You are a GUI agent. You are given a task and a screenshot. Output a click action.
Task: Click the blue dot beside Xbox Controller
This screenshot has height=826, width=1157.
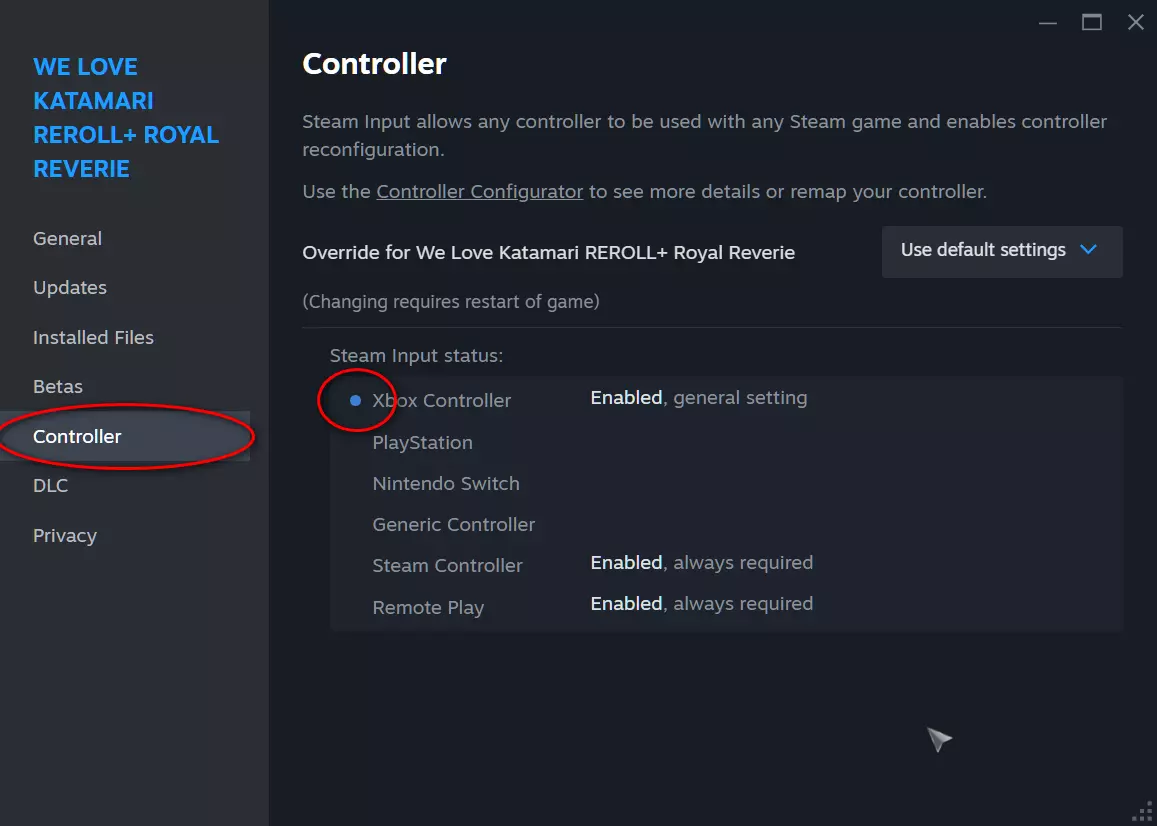[x=355, y=400]
